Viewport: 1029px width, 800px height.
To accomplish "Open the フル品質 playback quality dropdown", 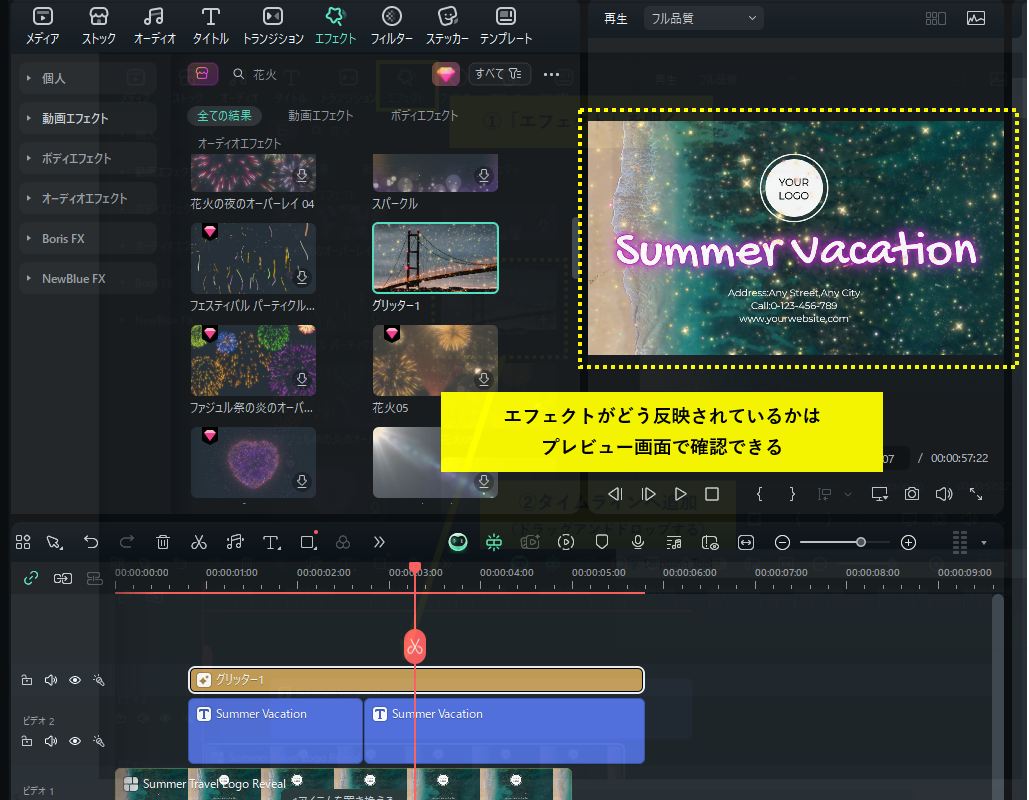I will [x=703, y=18].
